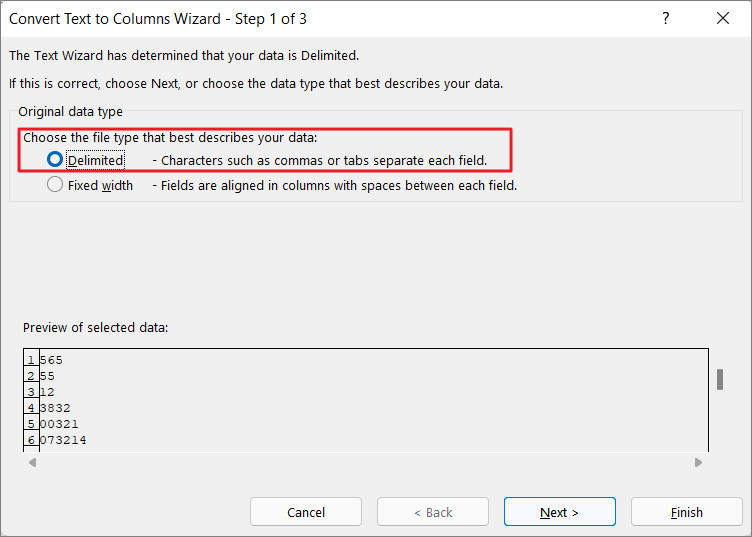Click the Cancel button
This screenshot has height=537, width=752.
pos(306,512)
